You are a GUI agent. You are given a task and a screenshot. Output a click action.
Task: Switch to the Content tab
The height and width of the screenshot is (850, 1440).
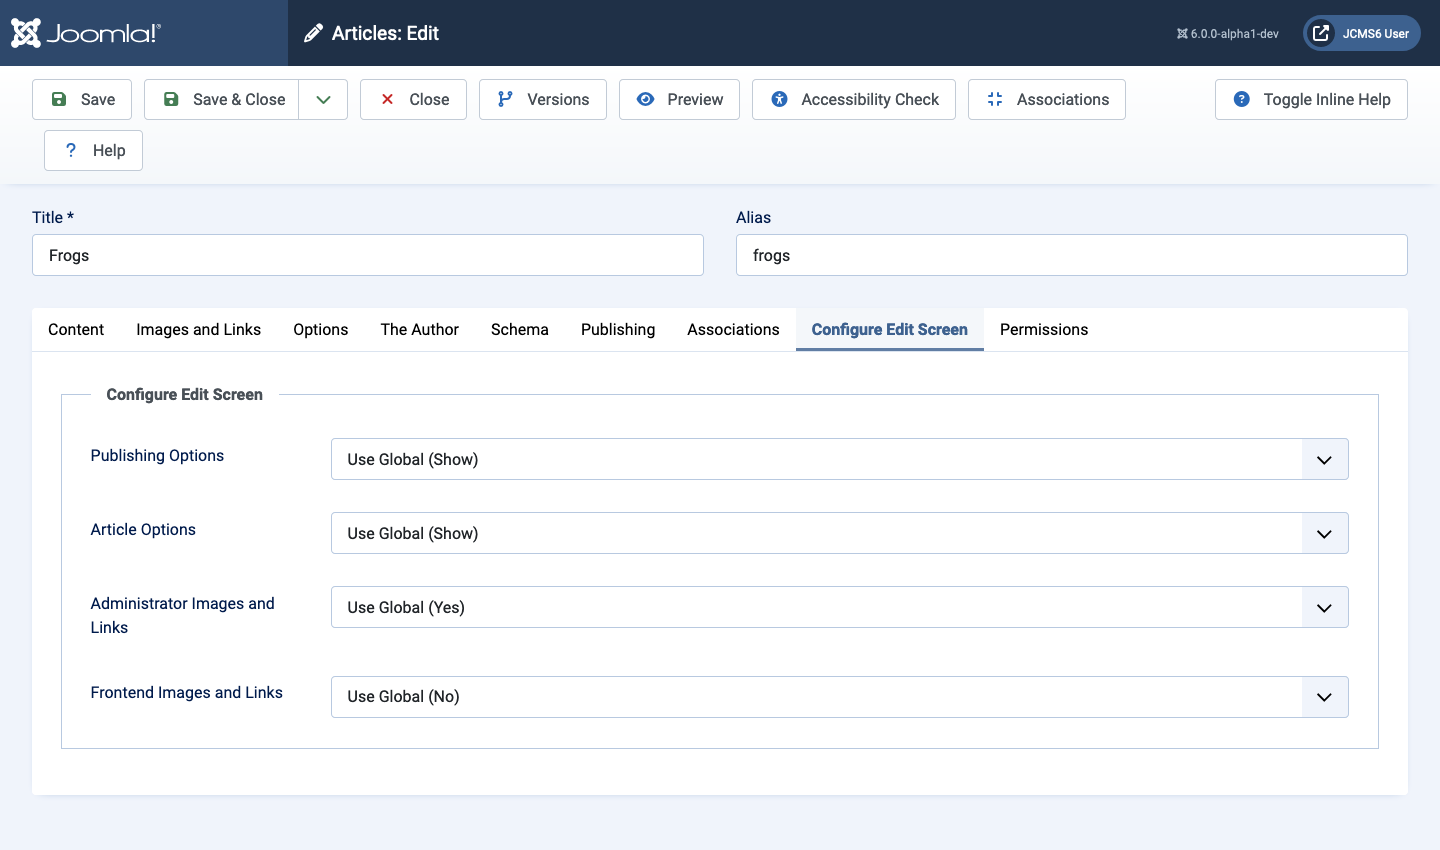coord(75,329)
